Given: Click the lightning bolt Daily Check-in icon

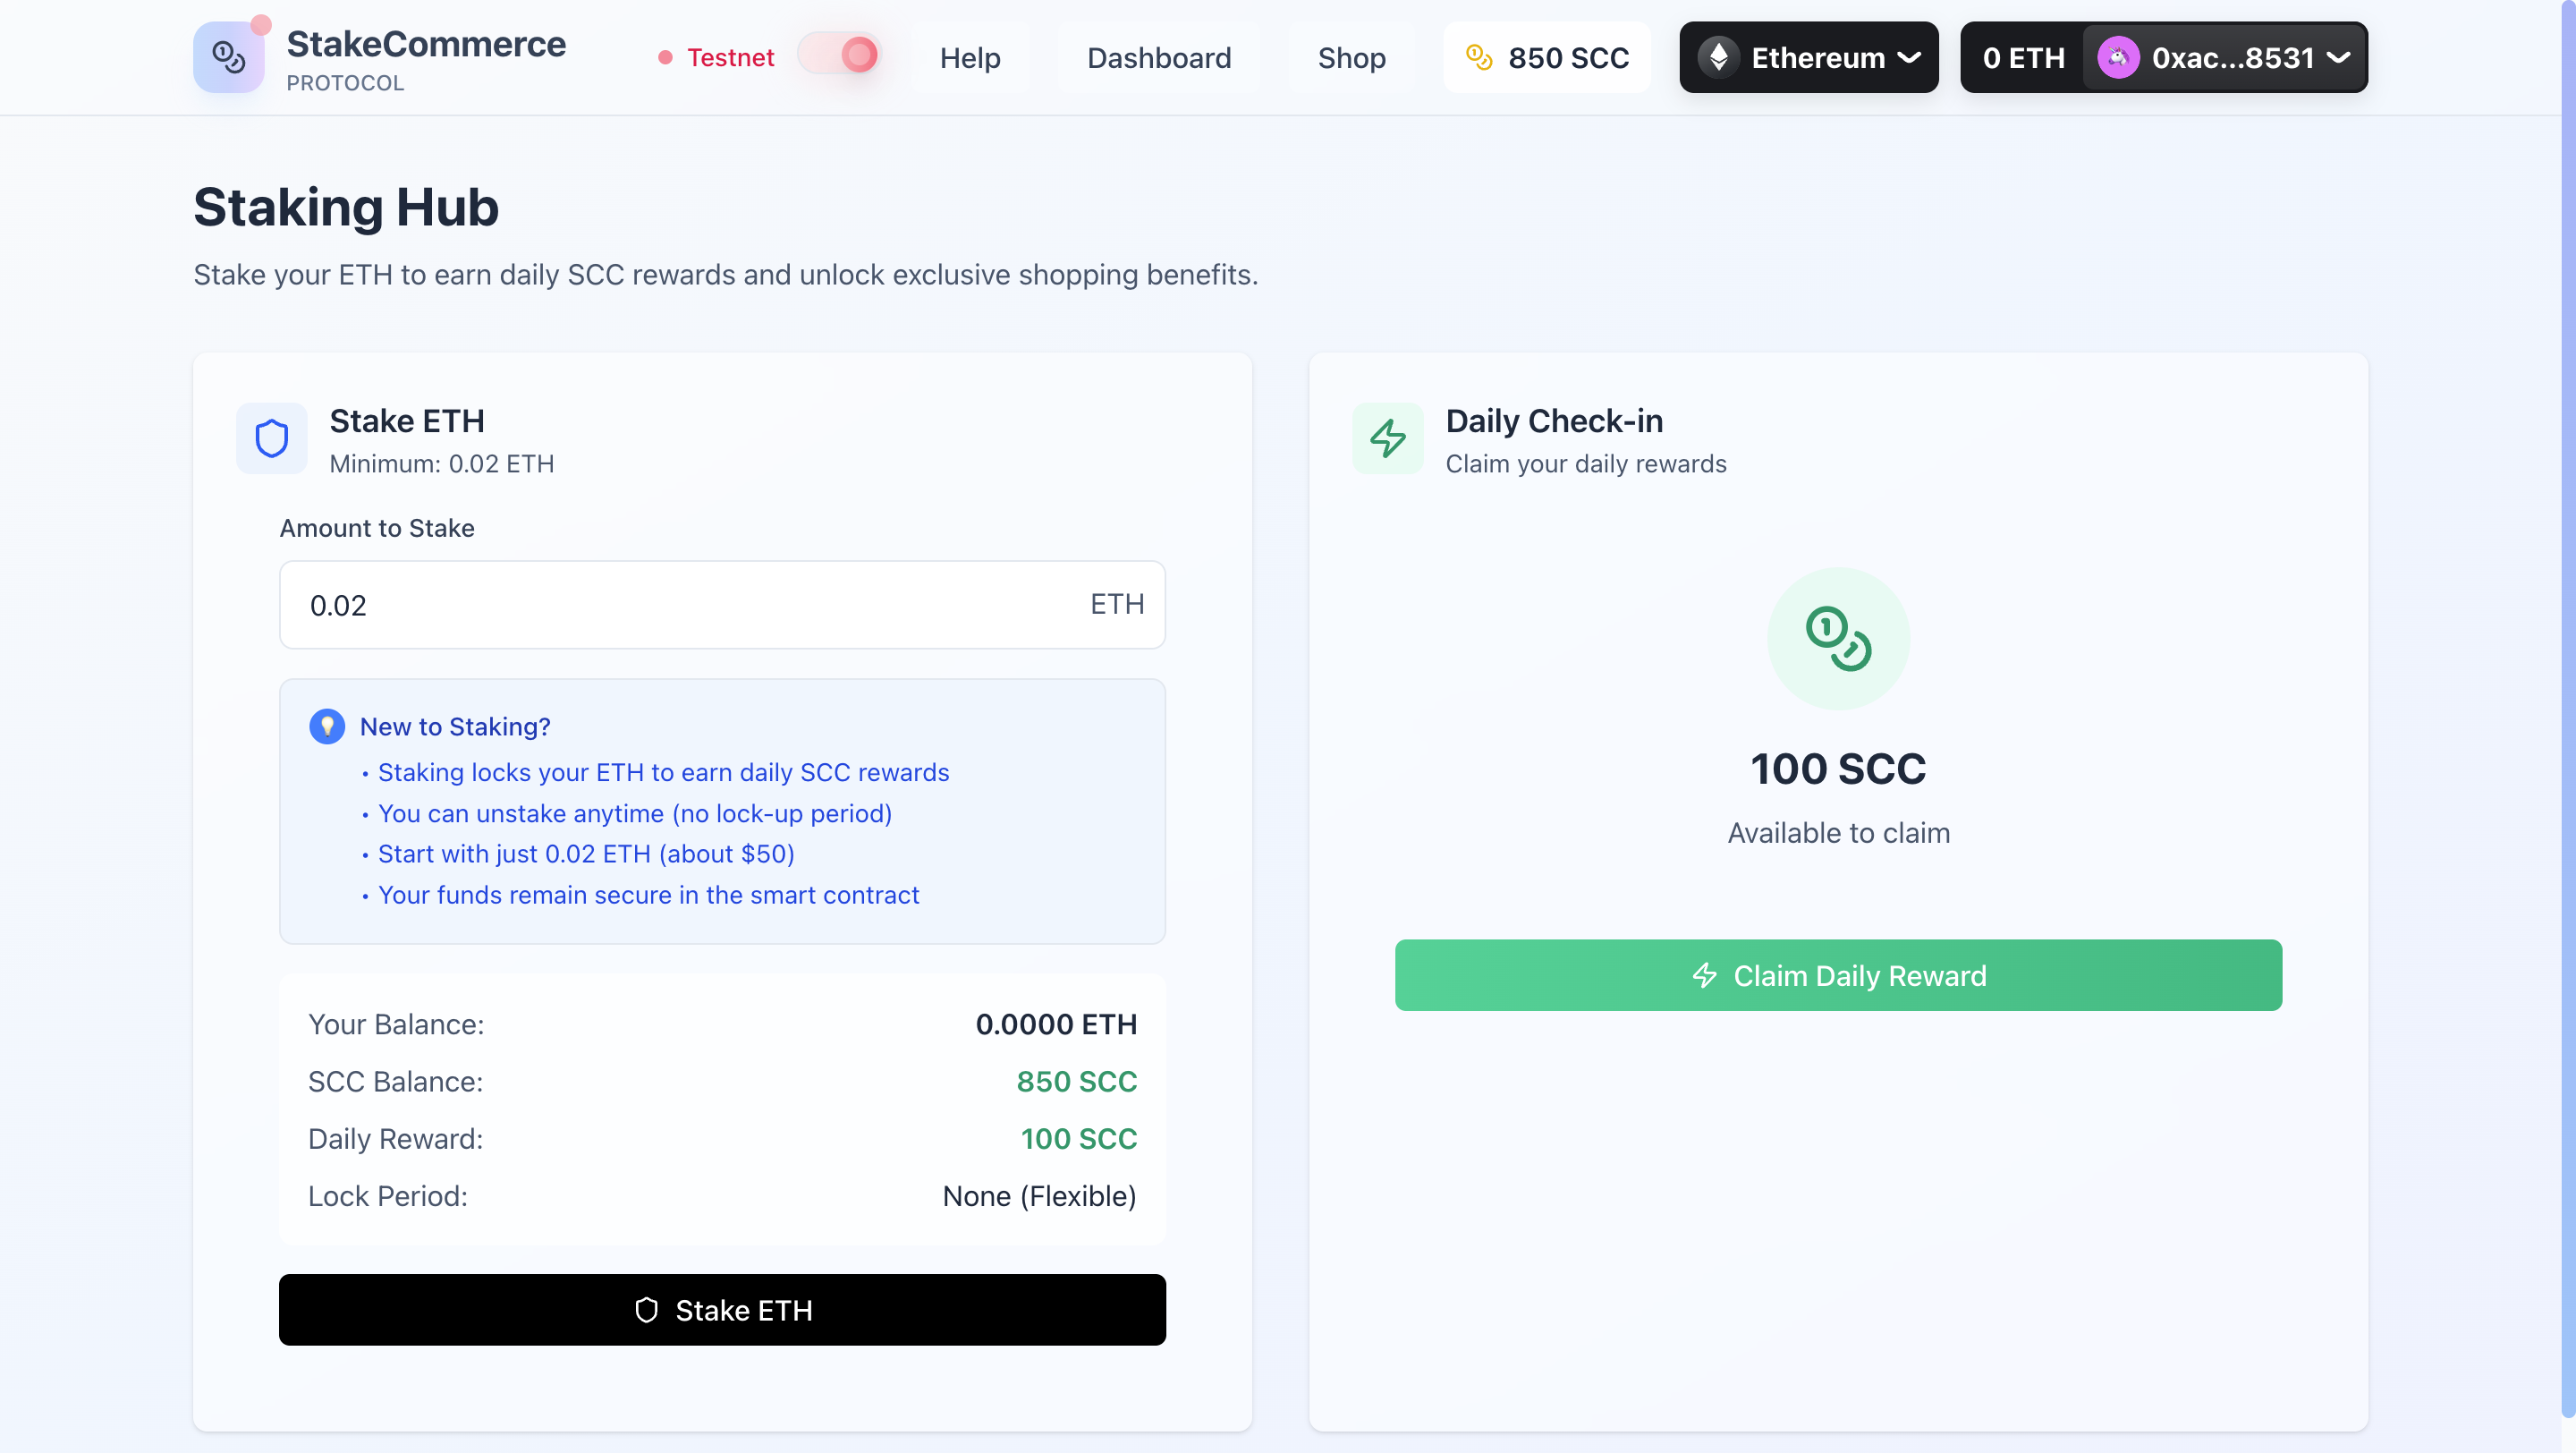Looking at the screenshot, I should [1387, 438].
